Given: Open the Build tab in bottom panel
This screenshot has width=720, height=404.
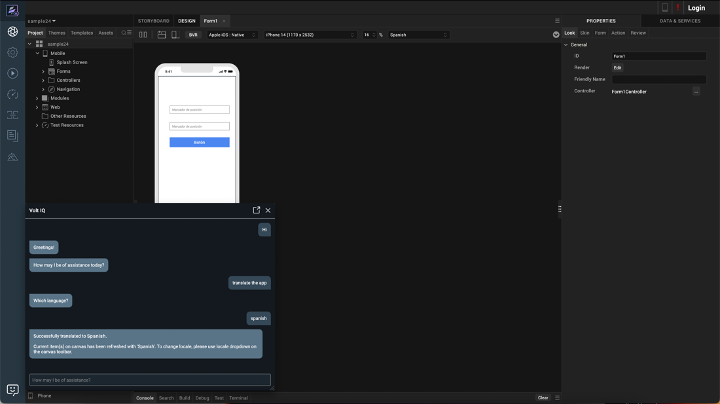Looking at the screenshot, I should click(185, 398).
